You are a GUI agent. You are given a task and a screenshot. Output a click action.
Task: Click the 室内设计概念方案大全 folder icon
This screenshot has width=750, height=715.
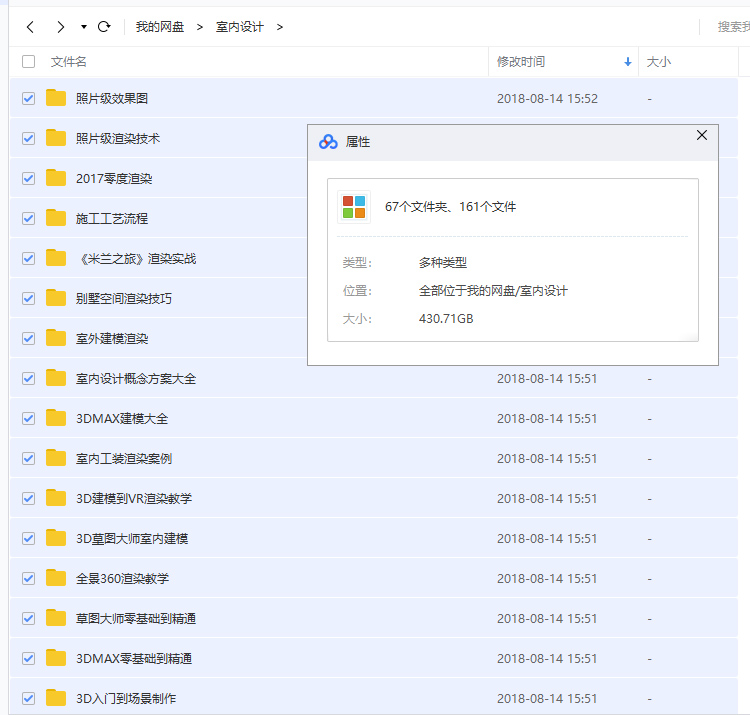click(x=56, y=378)
